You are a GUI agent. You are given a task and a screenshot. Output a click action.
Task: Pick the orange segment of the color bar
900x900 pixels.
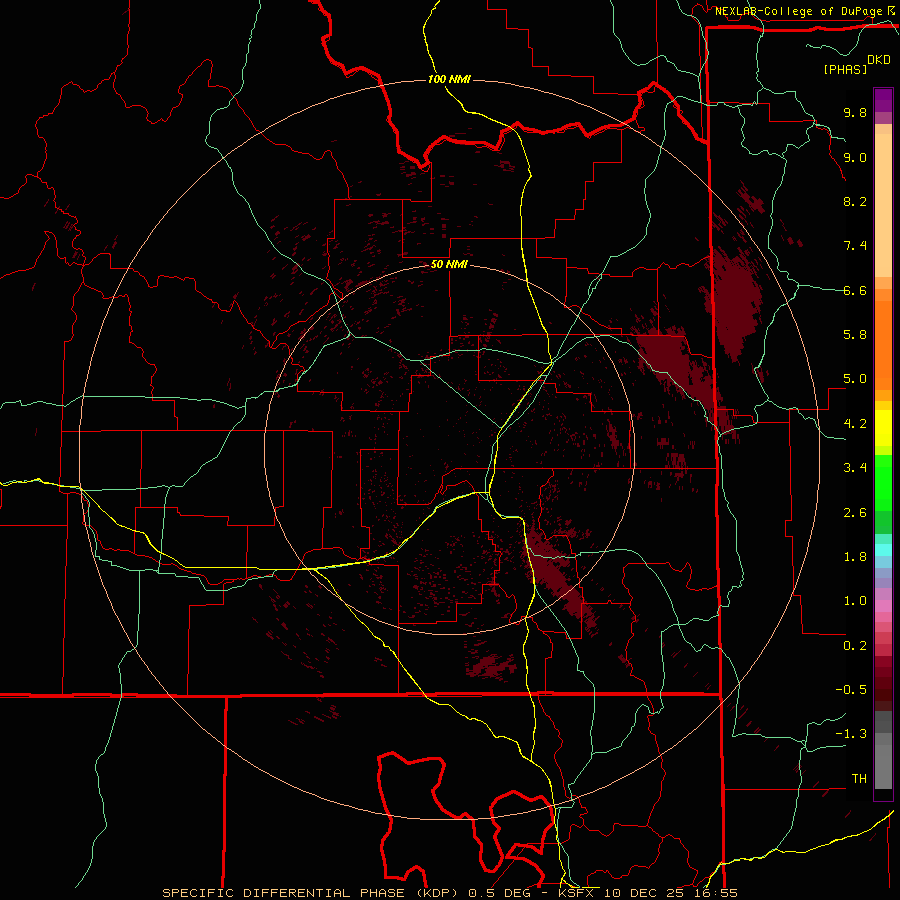[x=883, y=345]
